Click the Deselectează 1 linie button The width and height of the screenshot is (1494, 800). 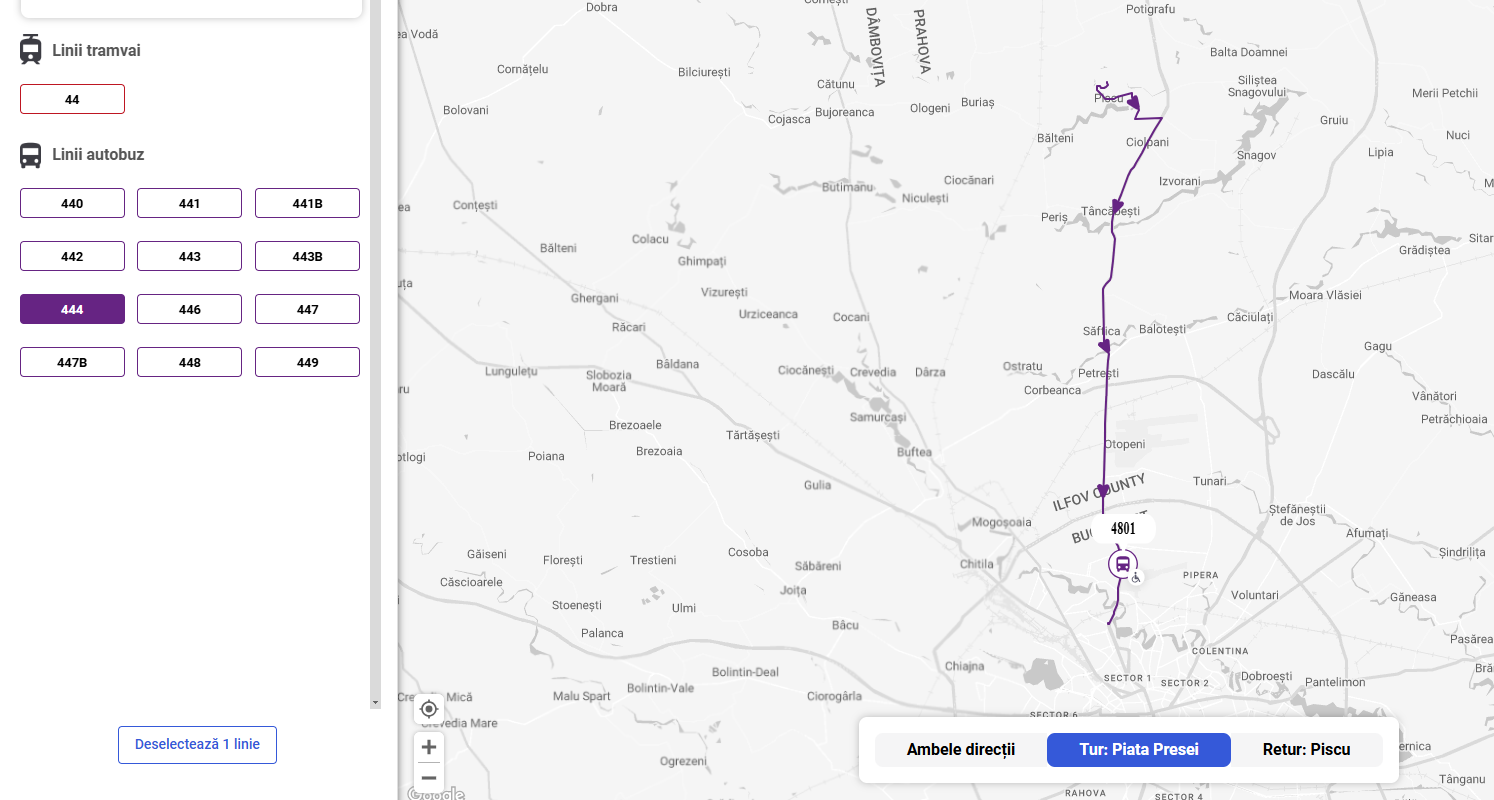[197, 745]
